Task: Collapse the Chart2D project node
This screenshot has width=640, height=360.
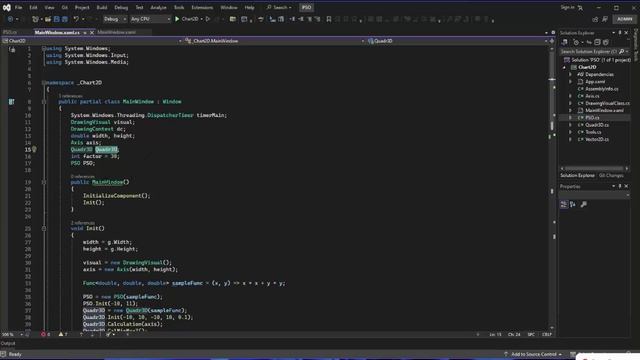Action: (565, 67)
